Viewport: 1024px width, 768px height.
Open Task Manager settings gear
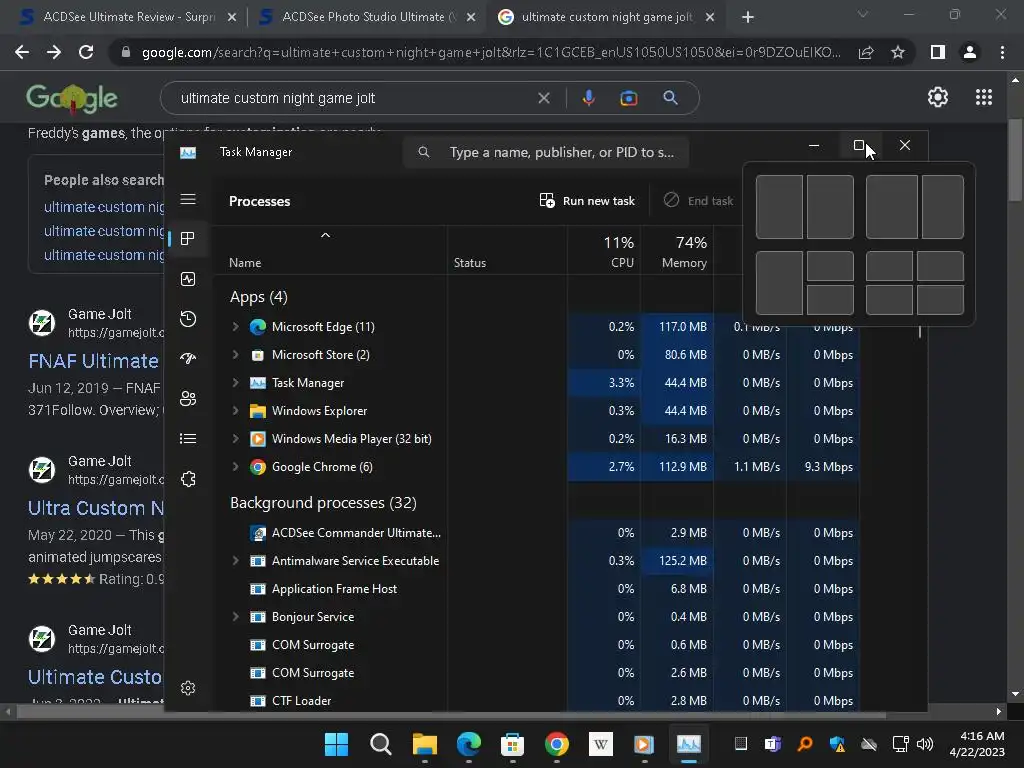(x=188, y=688)
